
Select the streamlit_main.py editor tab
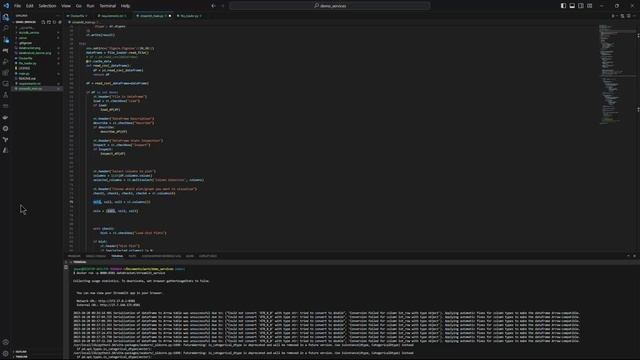click(152, 16)
